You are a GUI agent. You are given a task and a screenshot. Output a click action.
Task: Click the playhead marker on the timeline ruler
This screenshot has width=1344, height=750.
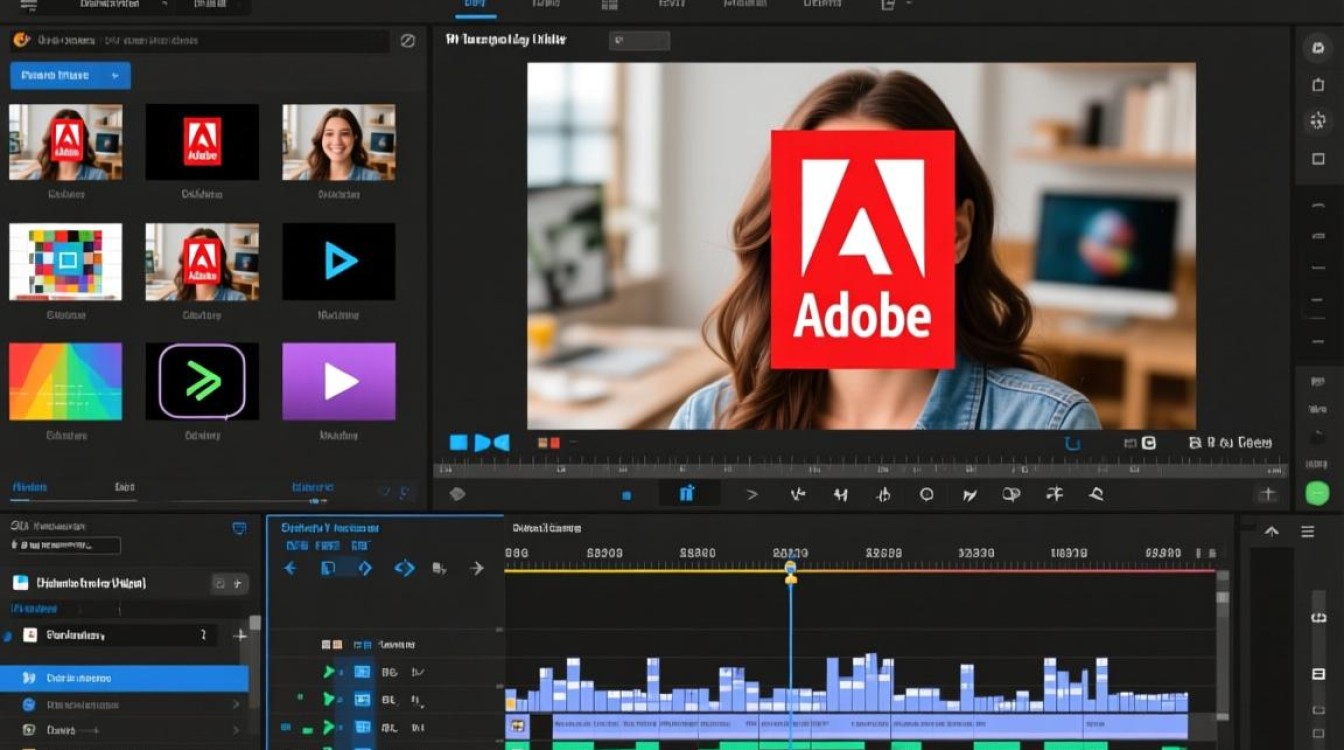(790, 571)
